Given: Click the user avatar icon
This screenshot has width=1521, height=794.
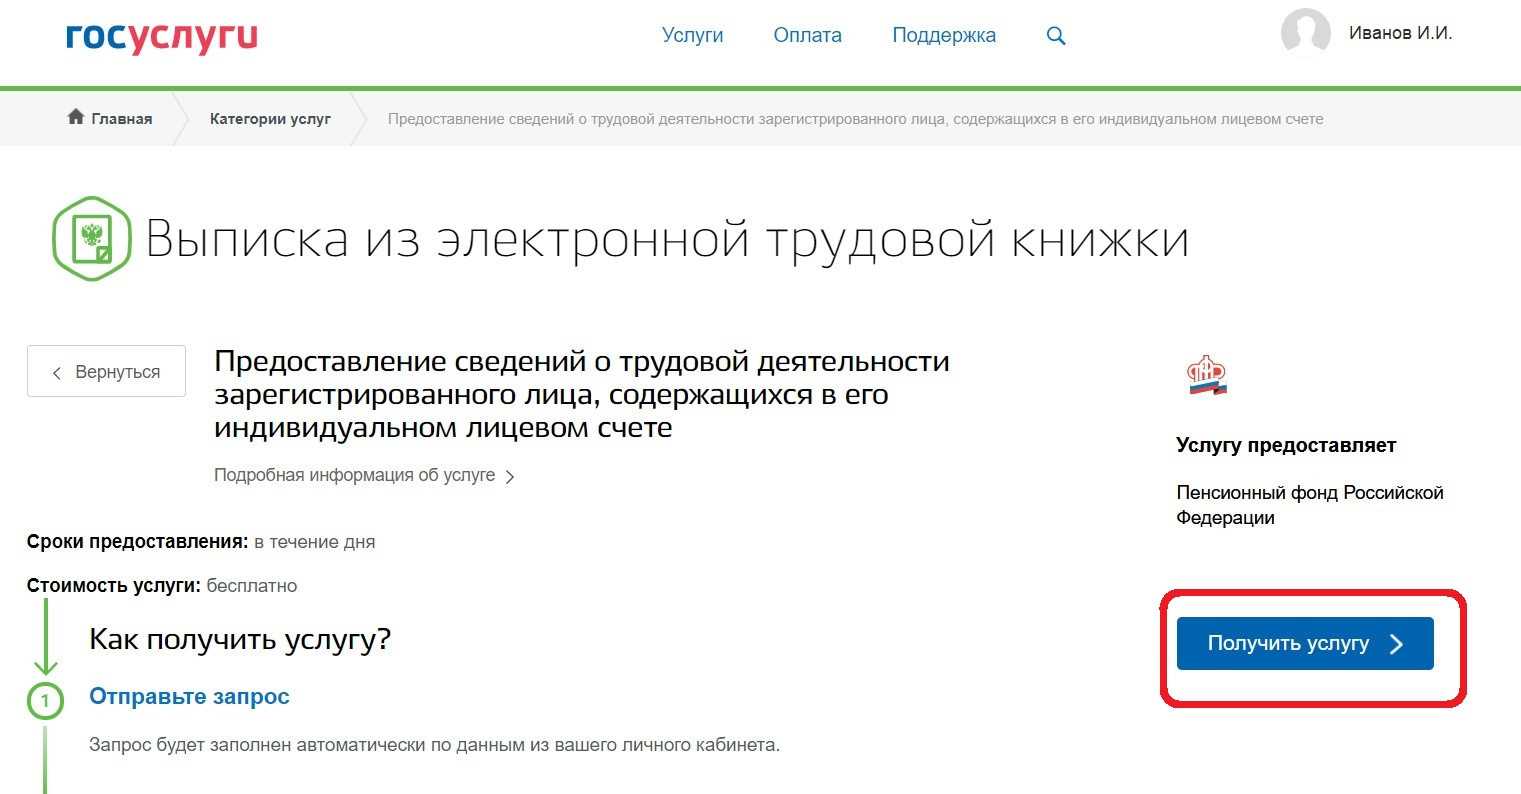Looking at the screenshot, I should tap(1306, 34).
